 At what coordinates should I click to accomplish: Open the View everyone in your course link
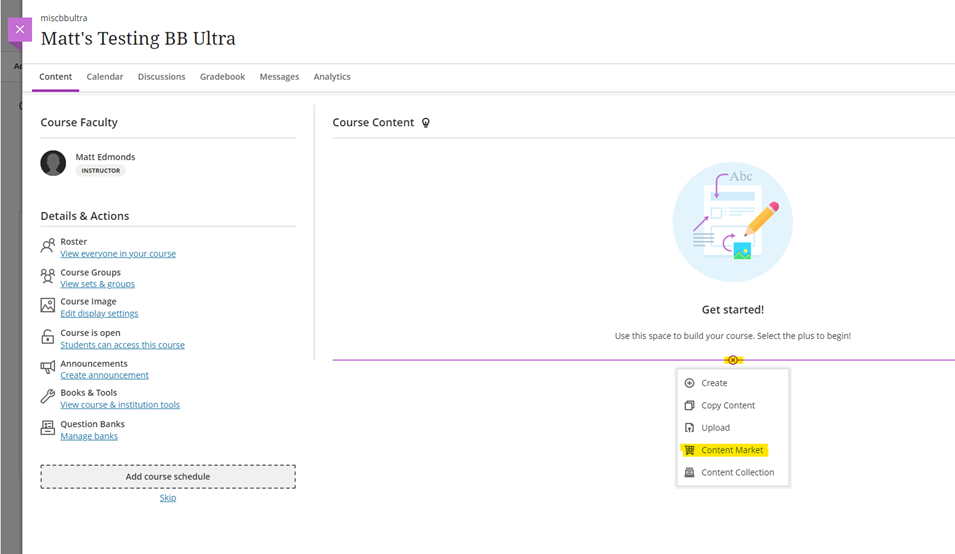118,254
